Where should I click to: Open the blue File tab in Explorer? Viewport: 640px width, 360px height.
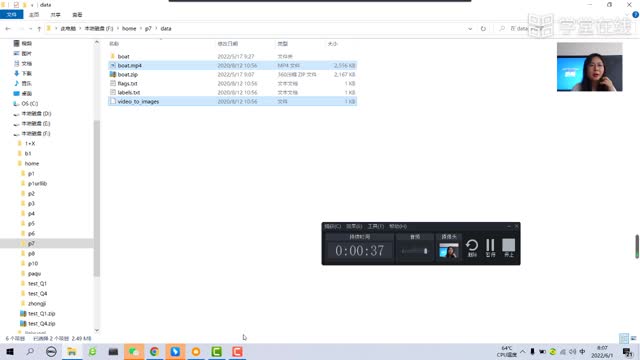[x=11, y=15]
